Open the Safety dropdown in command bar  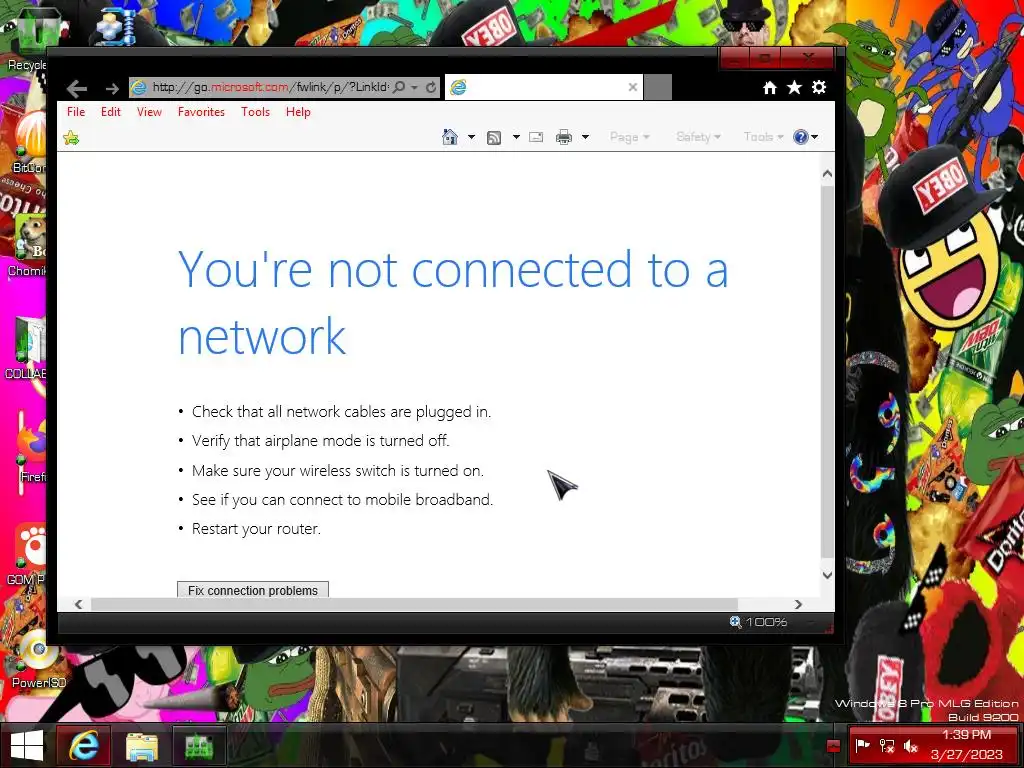(698, 136)
